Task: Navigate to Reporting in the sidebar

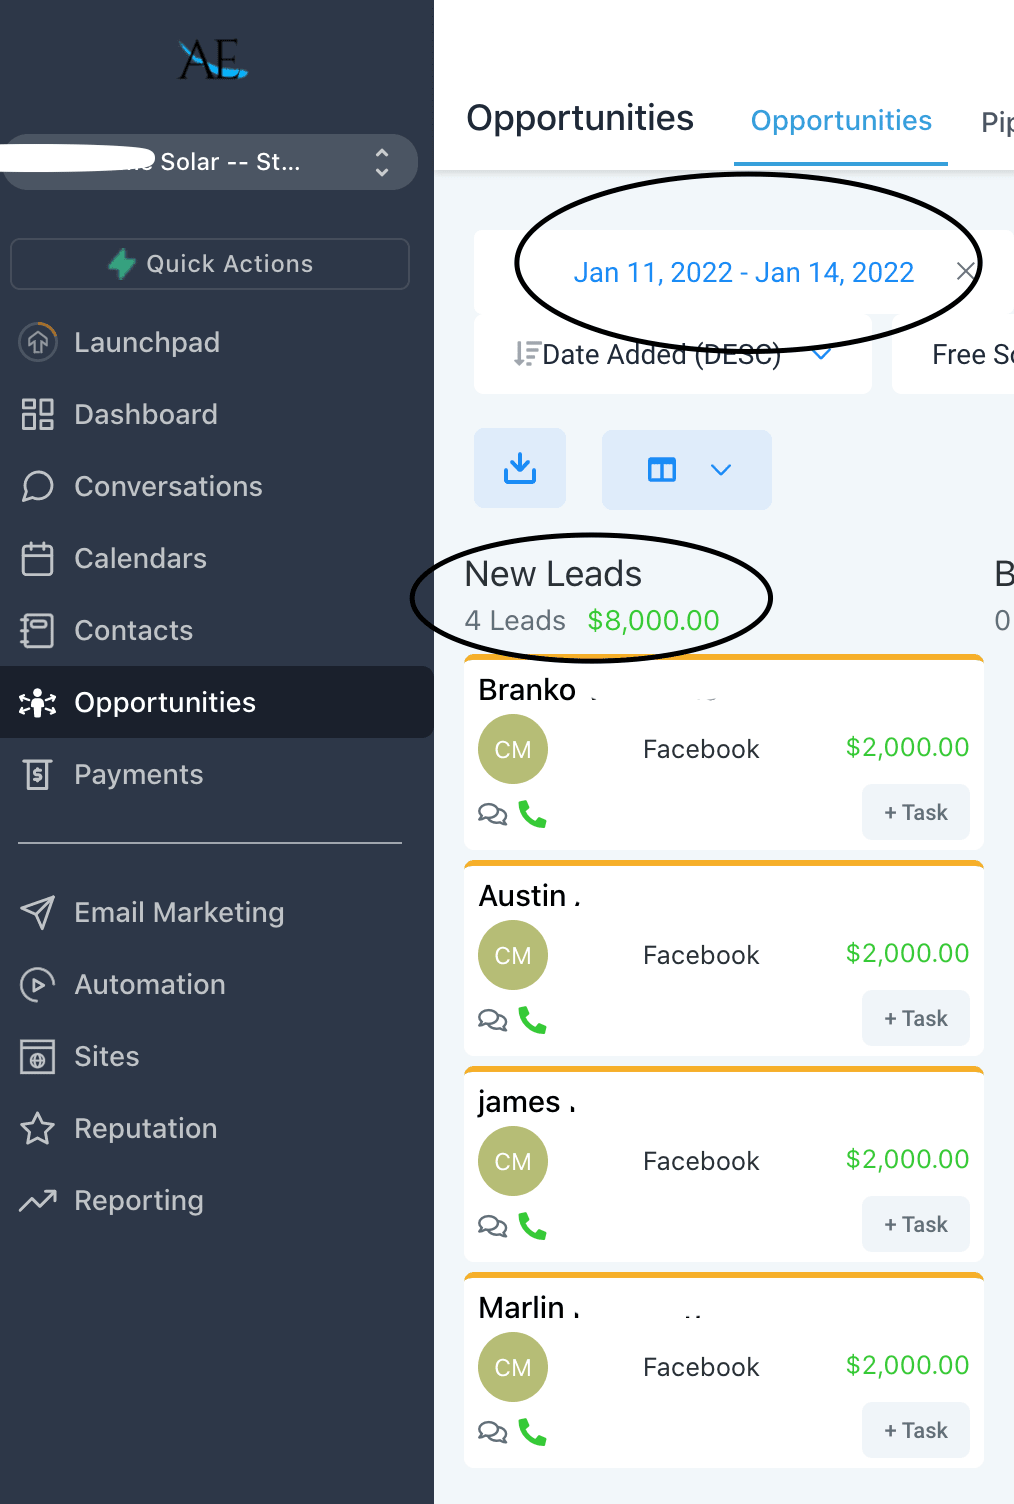Action: (x=138, y=1201)
